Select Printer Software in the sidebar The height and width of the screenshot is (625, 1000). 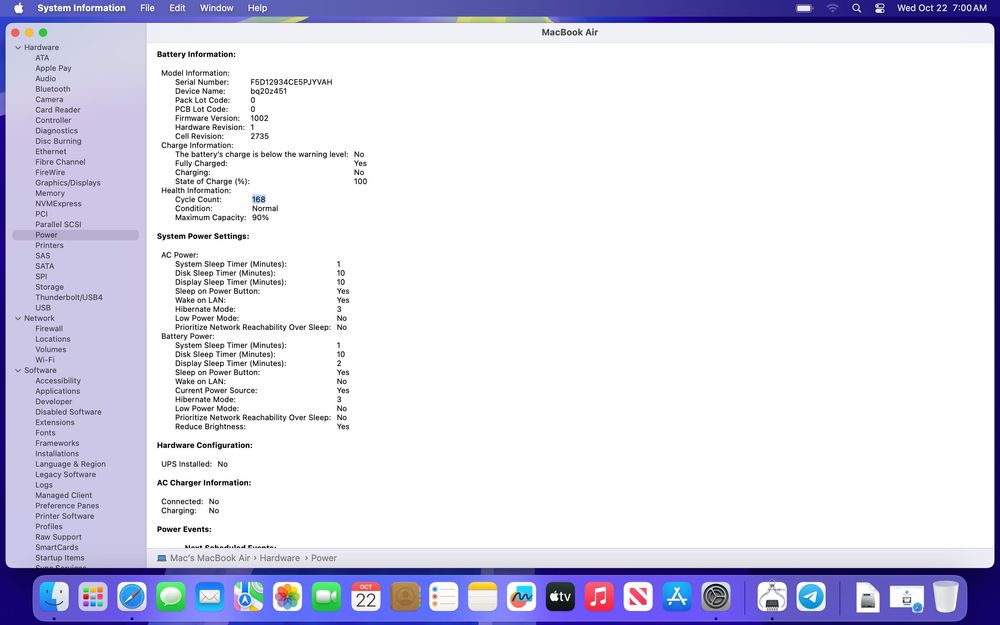pyautogui.click(x=64, y=517)
